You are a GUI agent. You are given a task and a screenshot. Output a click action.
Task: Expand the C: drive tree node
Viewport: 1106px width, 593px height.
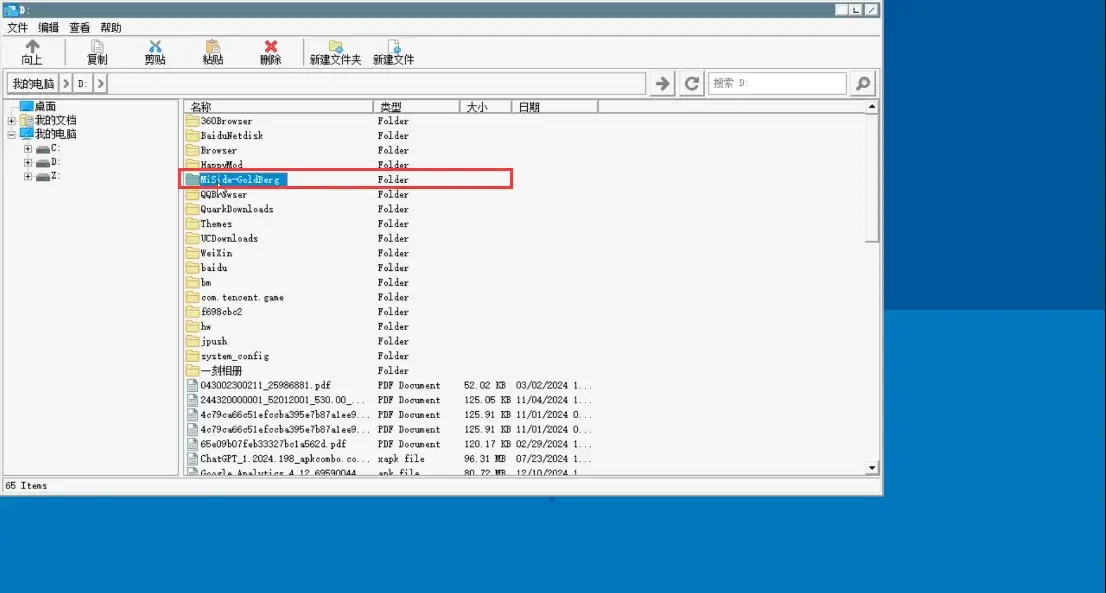(28, 148)
